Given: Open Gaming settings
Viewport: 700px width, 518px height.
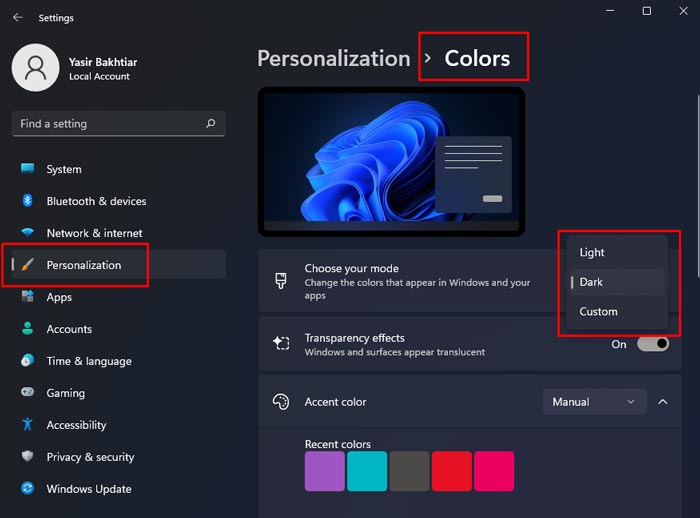Looking at the screenshot, I should click(118, 393).
